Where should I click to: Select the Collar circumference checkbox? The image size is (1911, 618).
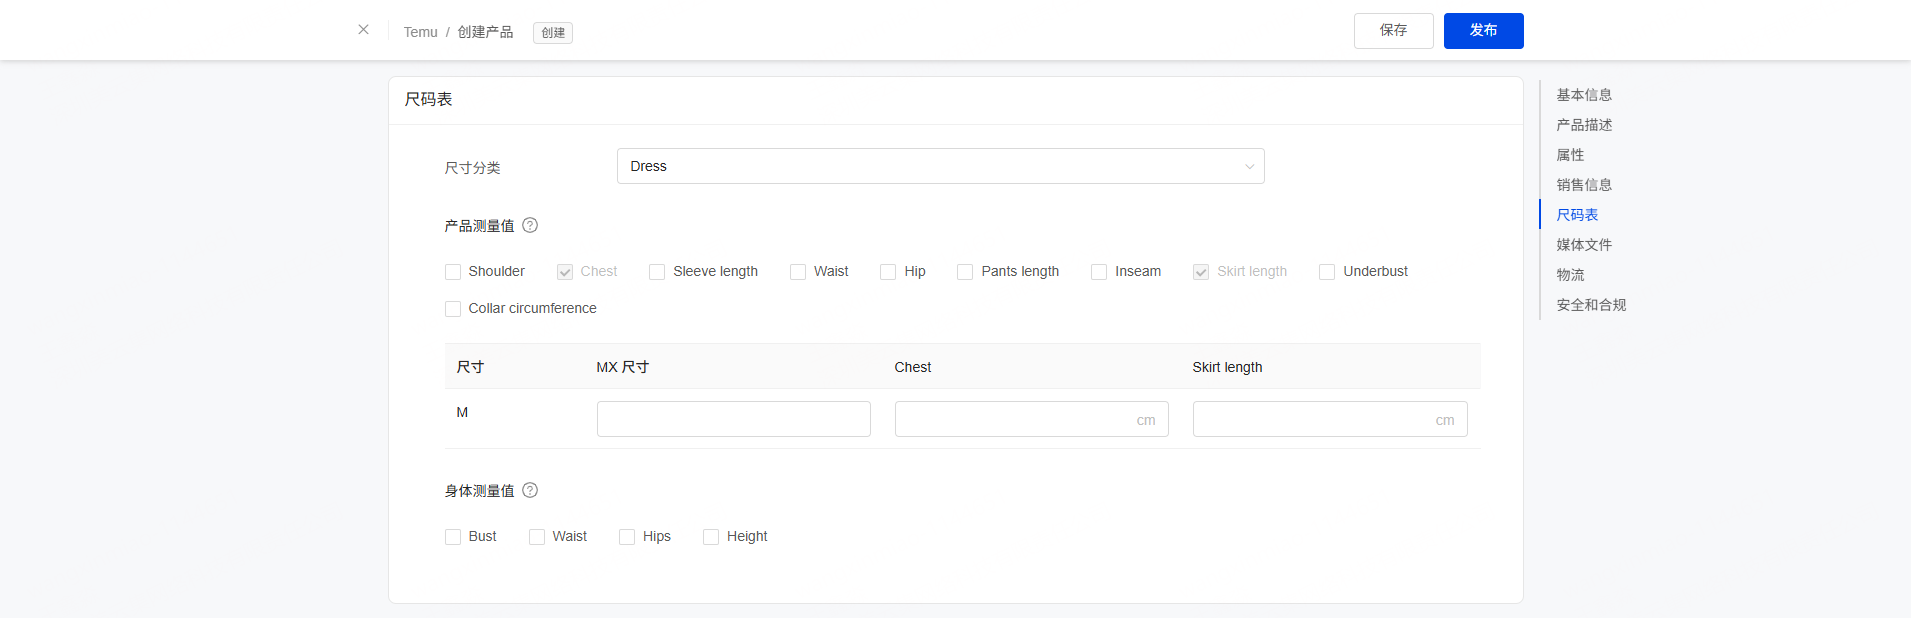[453, 309]
